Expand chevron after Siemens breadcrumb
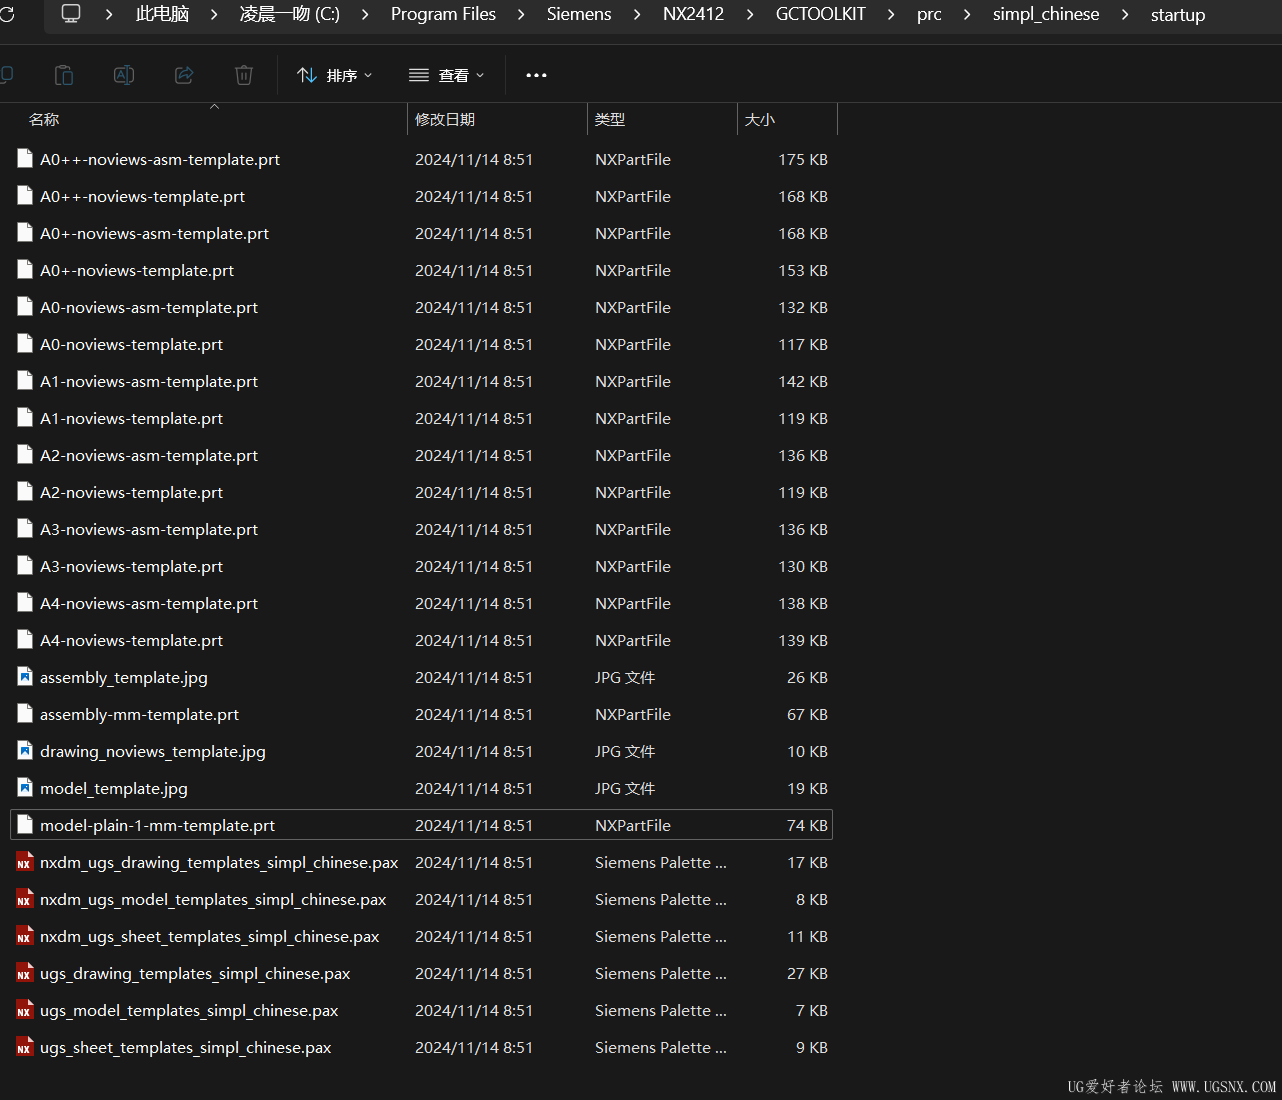The image size is (1282, 1100). (x=637, y=14)
